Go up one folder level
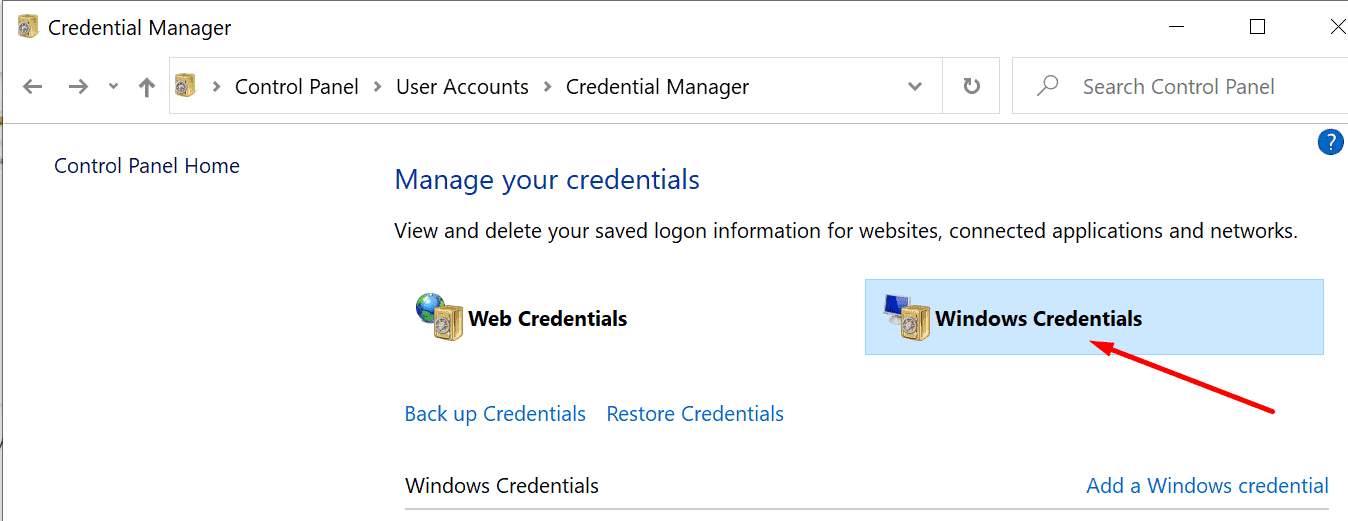Viewport: 1348px width, 521px height. (x=147, y=87)
